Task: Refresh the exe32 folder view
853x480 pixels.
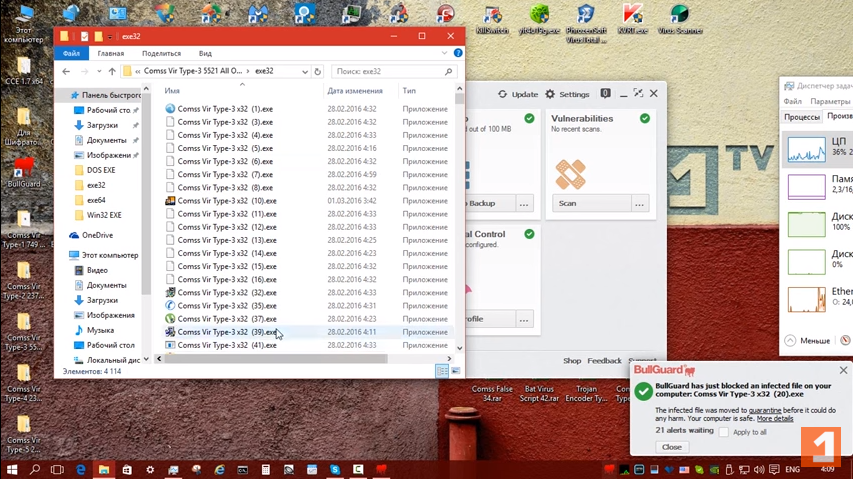Action: [318, 71]
